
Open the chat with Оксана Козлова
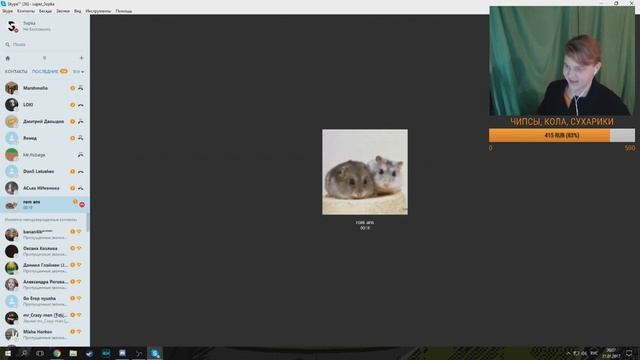coord(45,251)
